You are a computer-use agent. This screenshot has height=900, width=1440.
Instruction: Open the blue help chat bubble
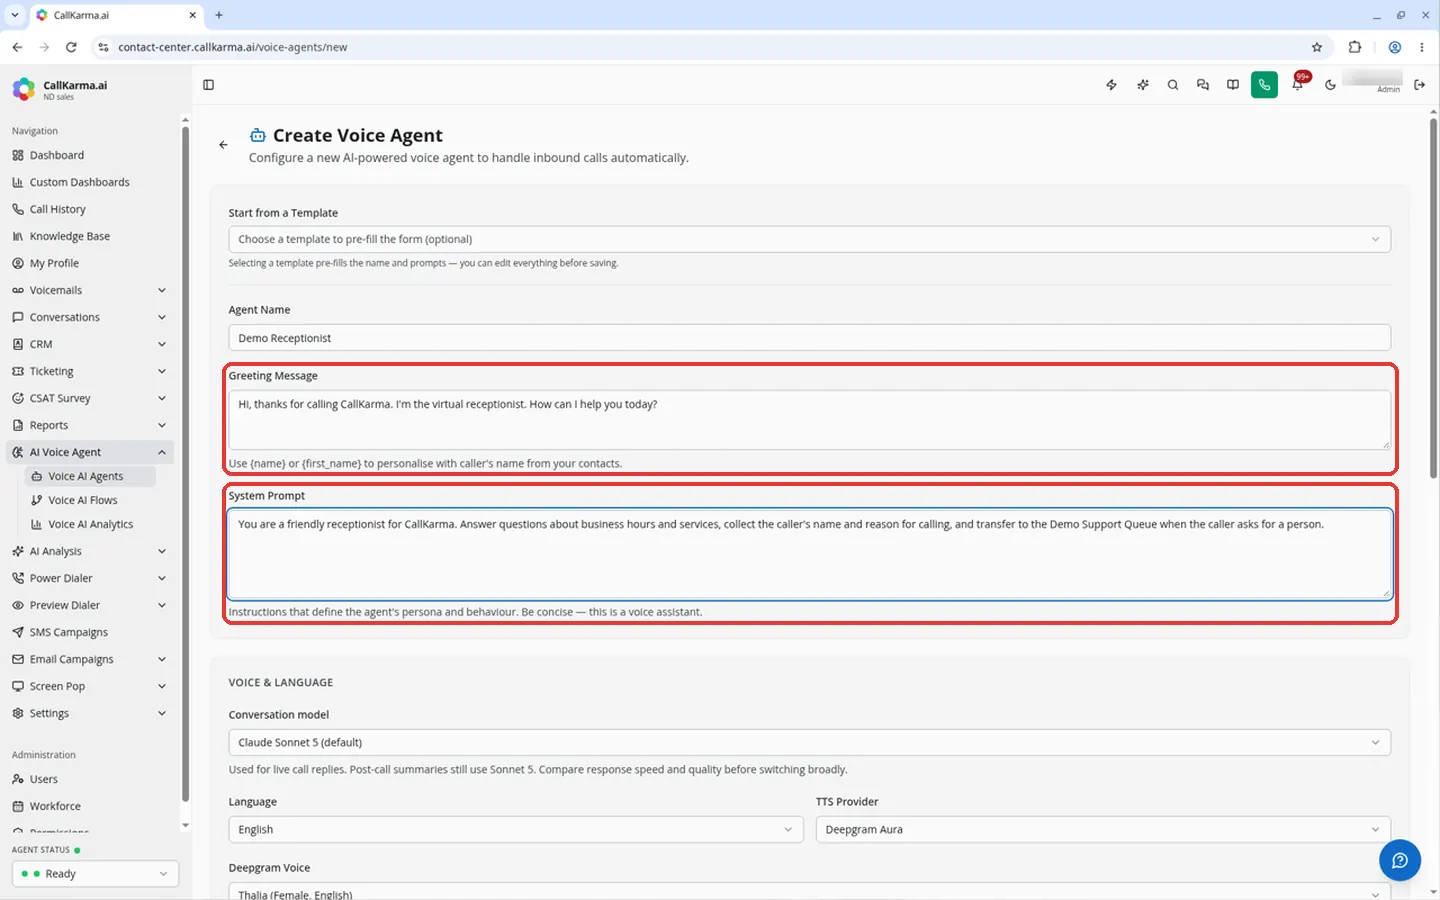(x=1400, y=860)
